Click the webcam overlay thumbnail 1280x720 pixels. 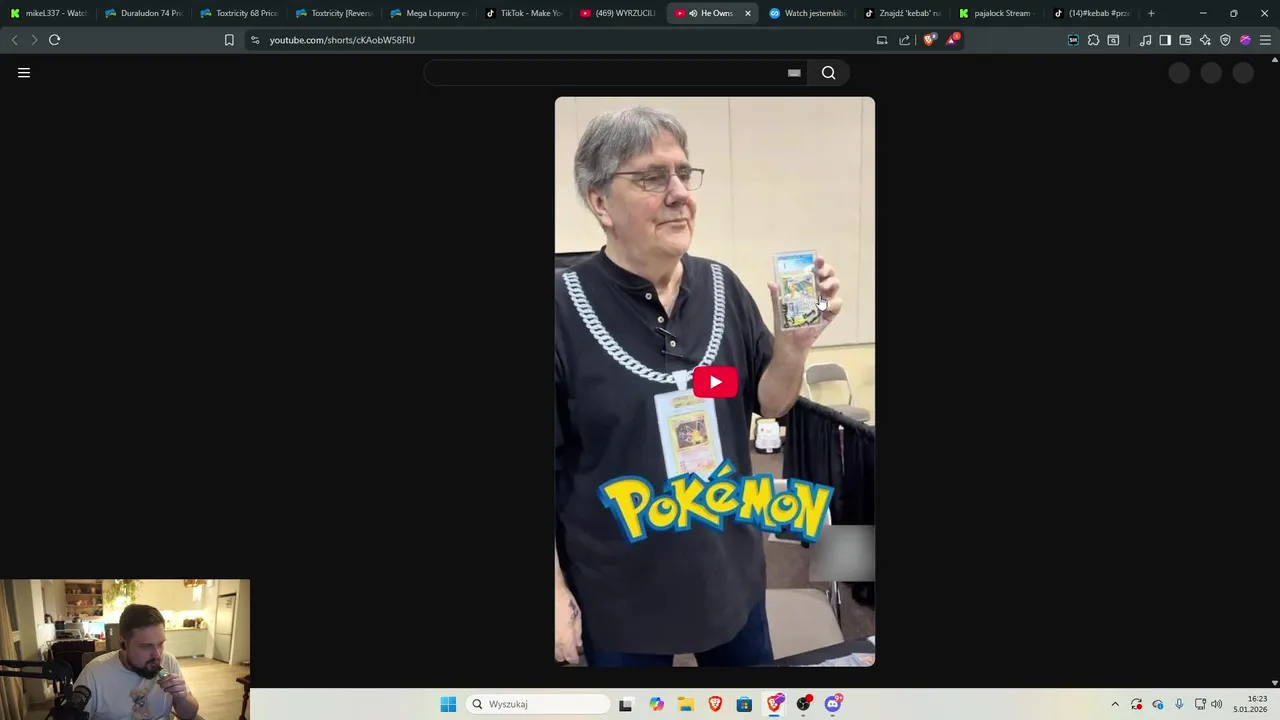point(125,649)
